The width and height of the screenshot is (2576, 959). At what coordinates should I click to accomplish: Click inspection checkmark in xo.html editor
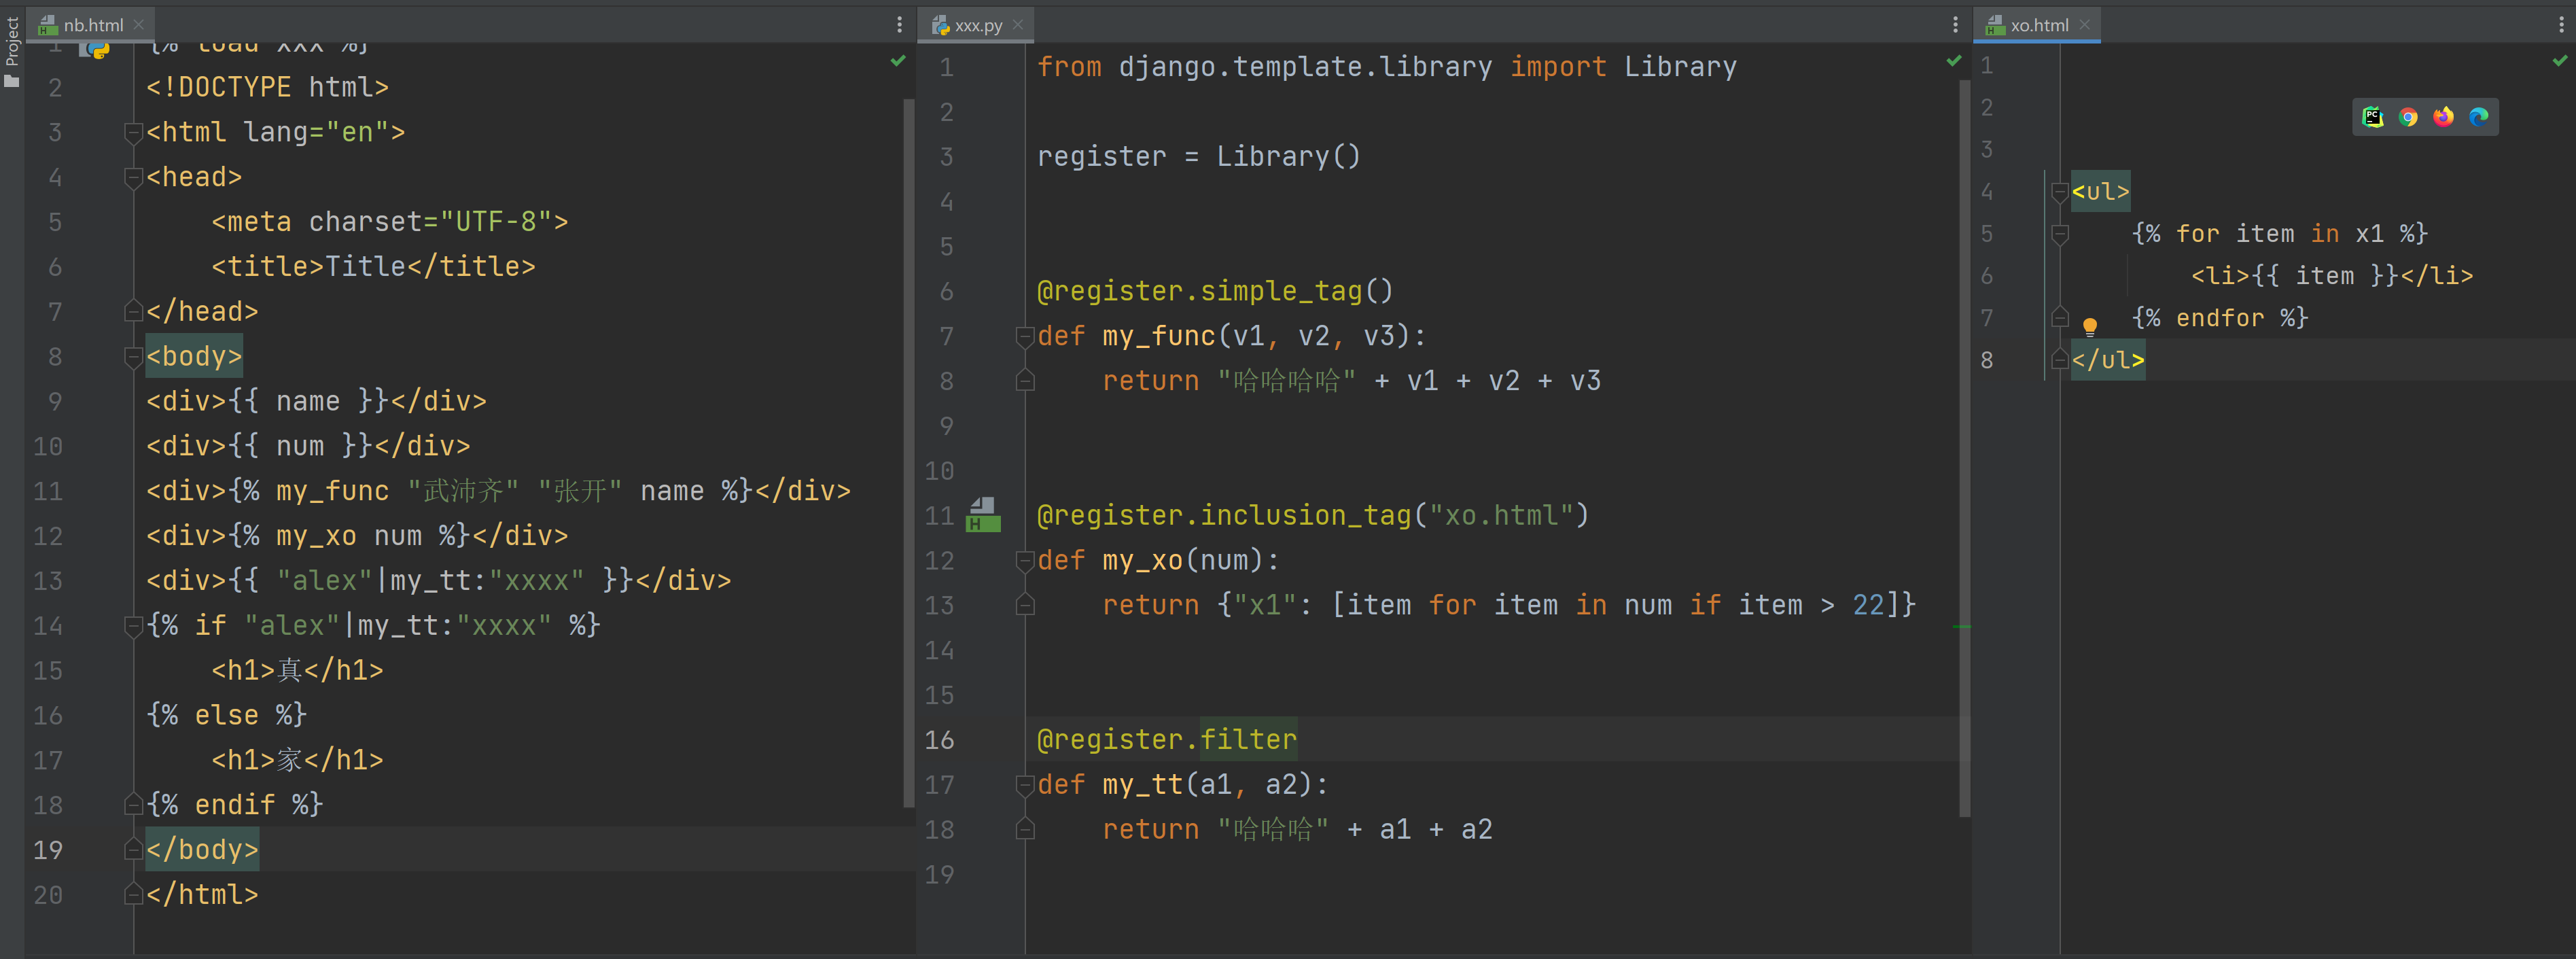2560,61
